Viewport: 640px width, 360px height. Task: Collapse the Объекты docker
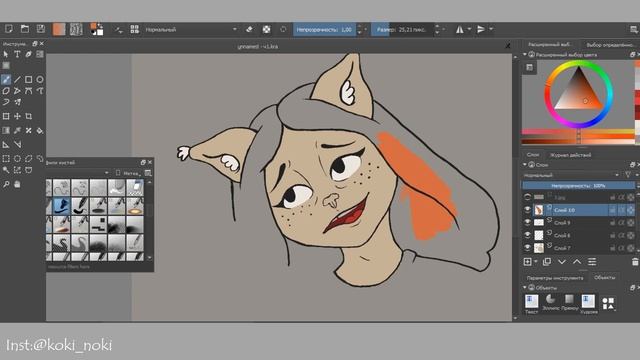[x=525, y=288]
